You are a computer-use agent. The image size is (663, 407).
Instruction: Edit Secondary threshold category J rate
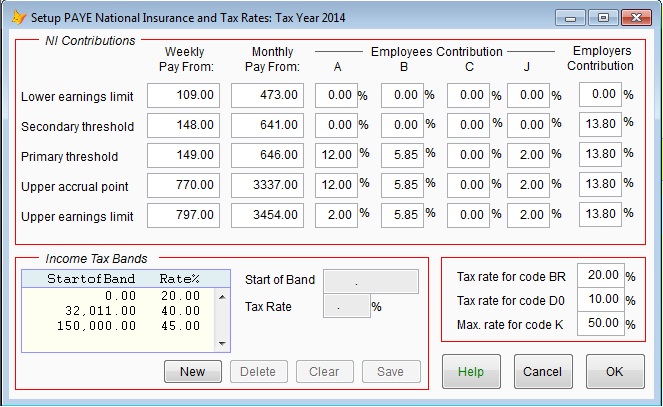coord(528,125)
